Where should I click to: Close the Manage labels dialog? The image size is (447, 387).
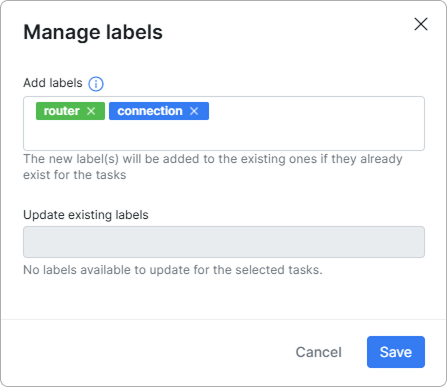click(x=421, y=24)
